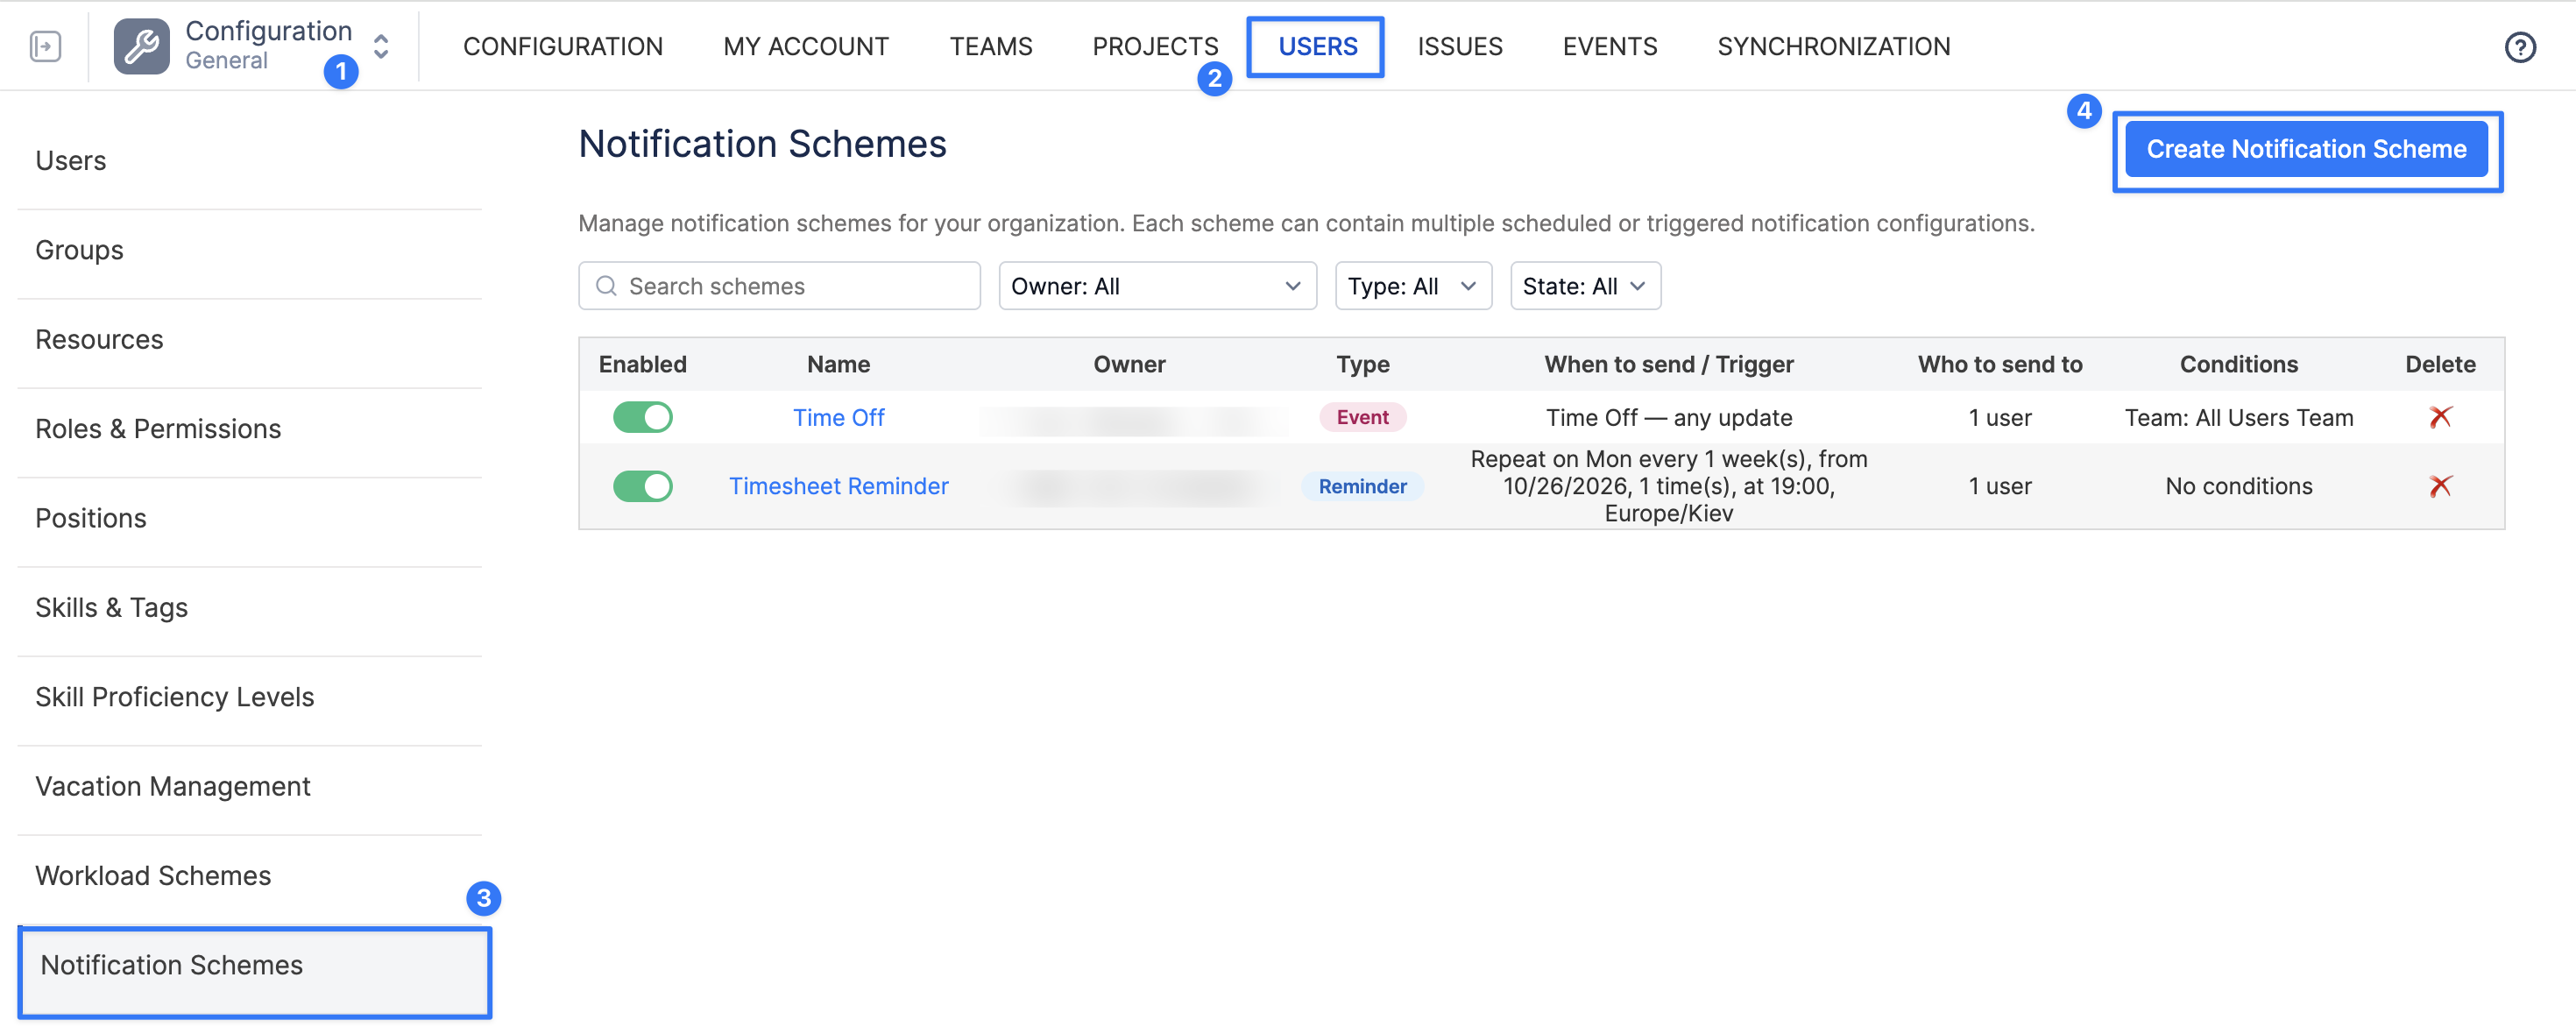Click the search magnifier icon

pyautogui.click(x=605, y=286)
